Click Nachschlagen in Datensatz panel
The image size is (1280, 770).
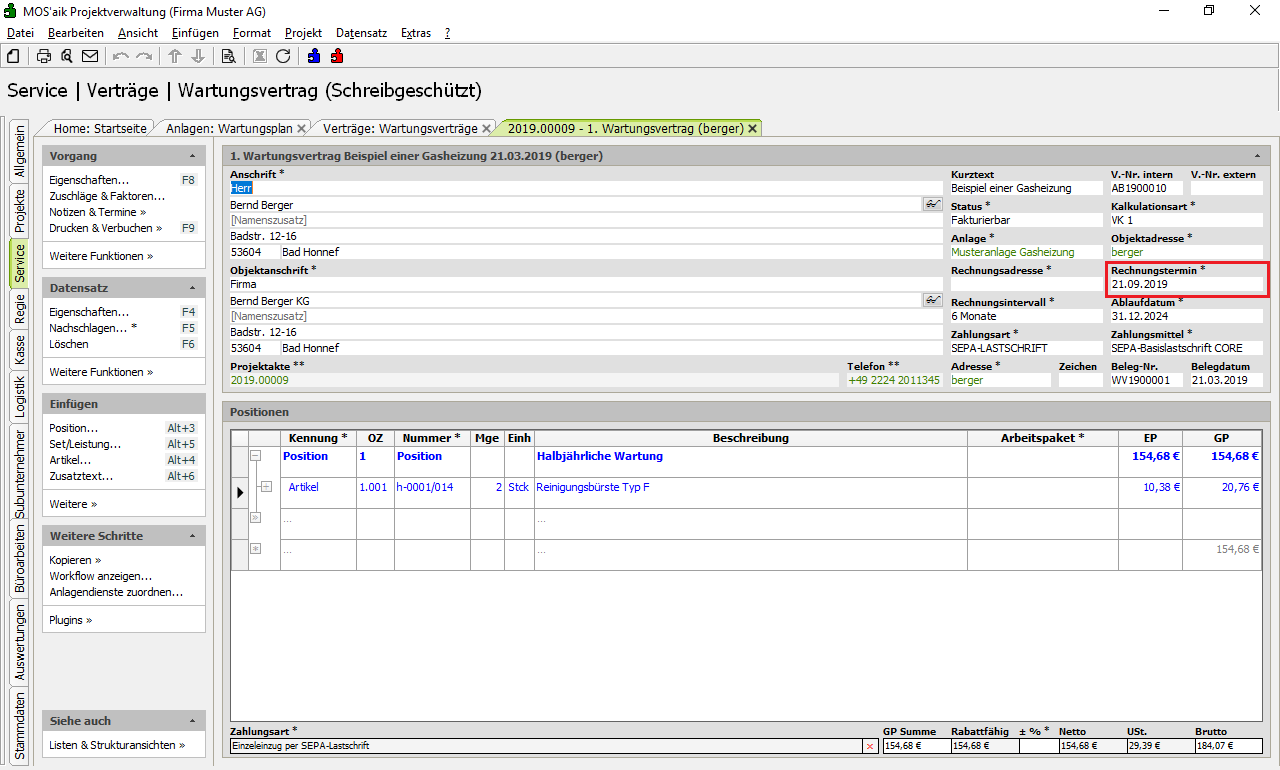93,328
